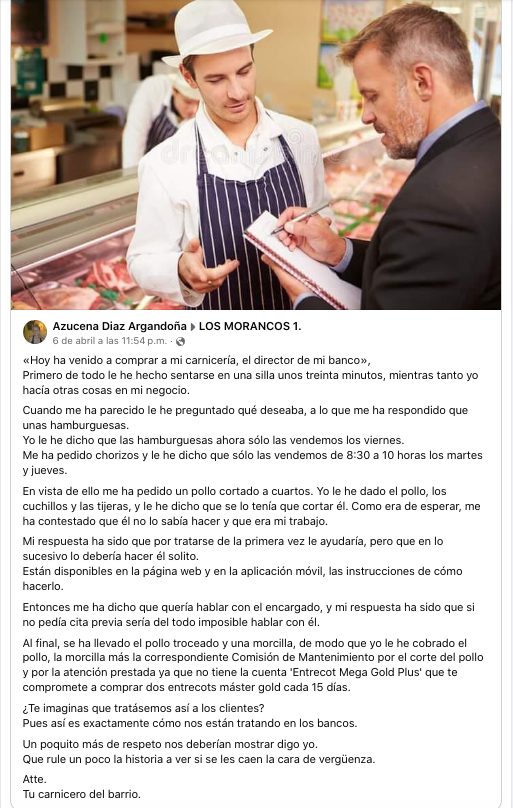This screenshot has width=513, height=808.
Task: Click paragraph starting 'Cuando me ha parecido'
Action: pos(252,441)
